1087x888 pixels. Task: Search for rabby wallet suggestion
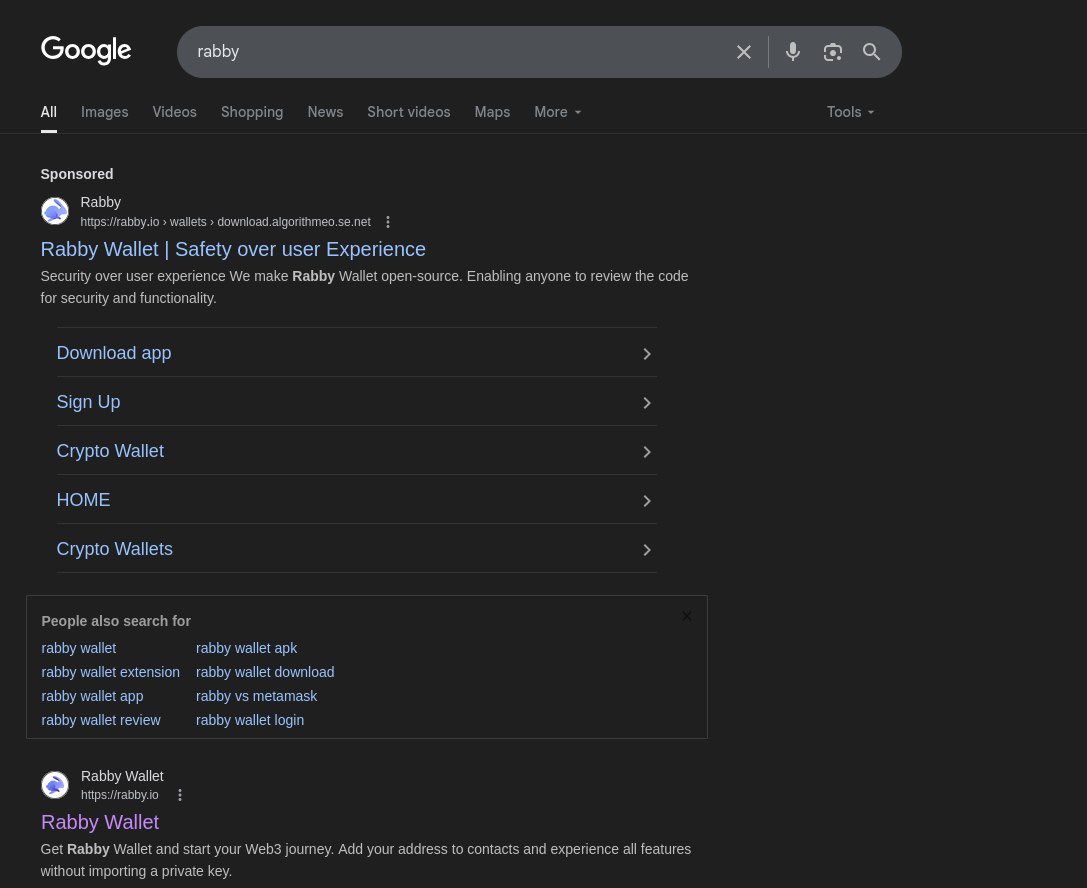(78, 648)
